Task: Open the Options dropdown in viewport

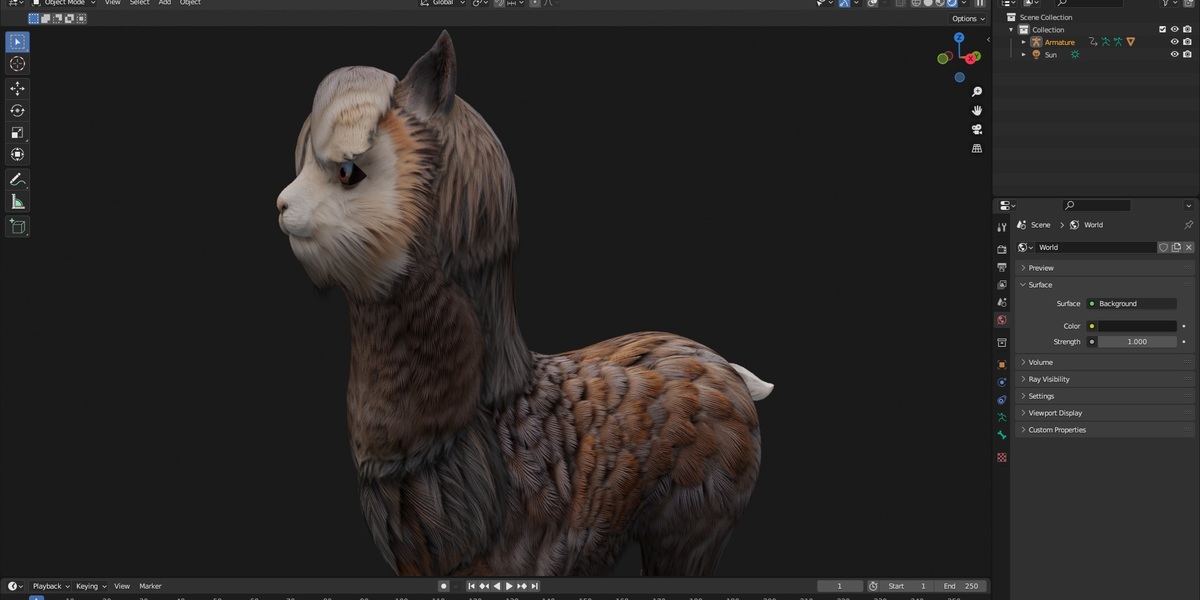Action: tap(967, 18)
